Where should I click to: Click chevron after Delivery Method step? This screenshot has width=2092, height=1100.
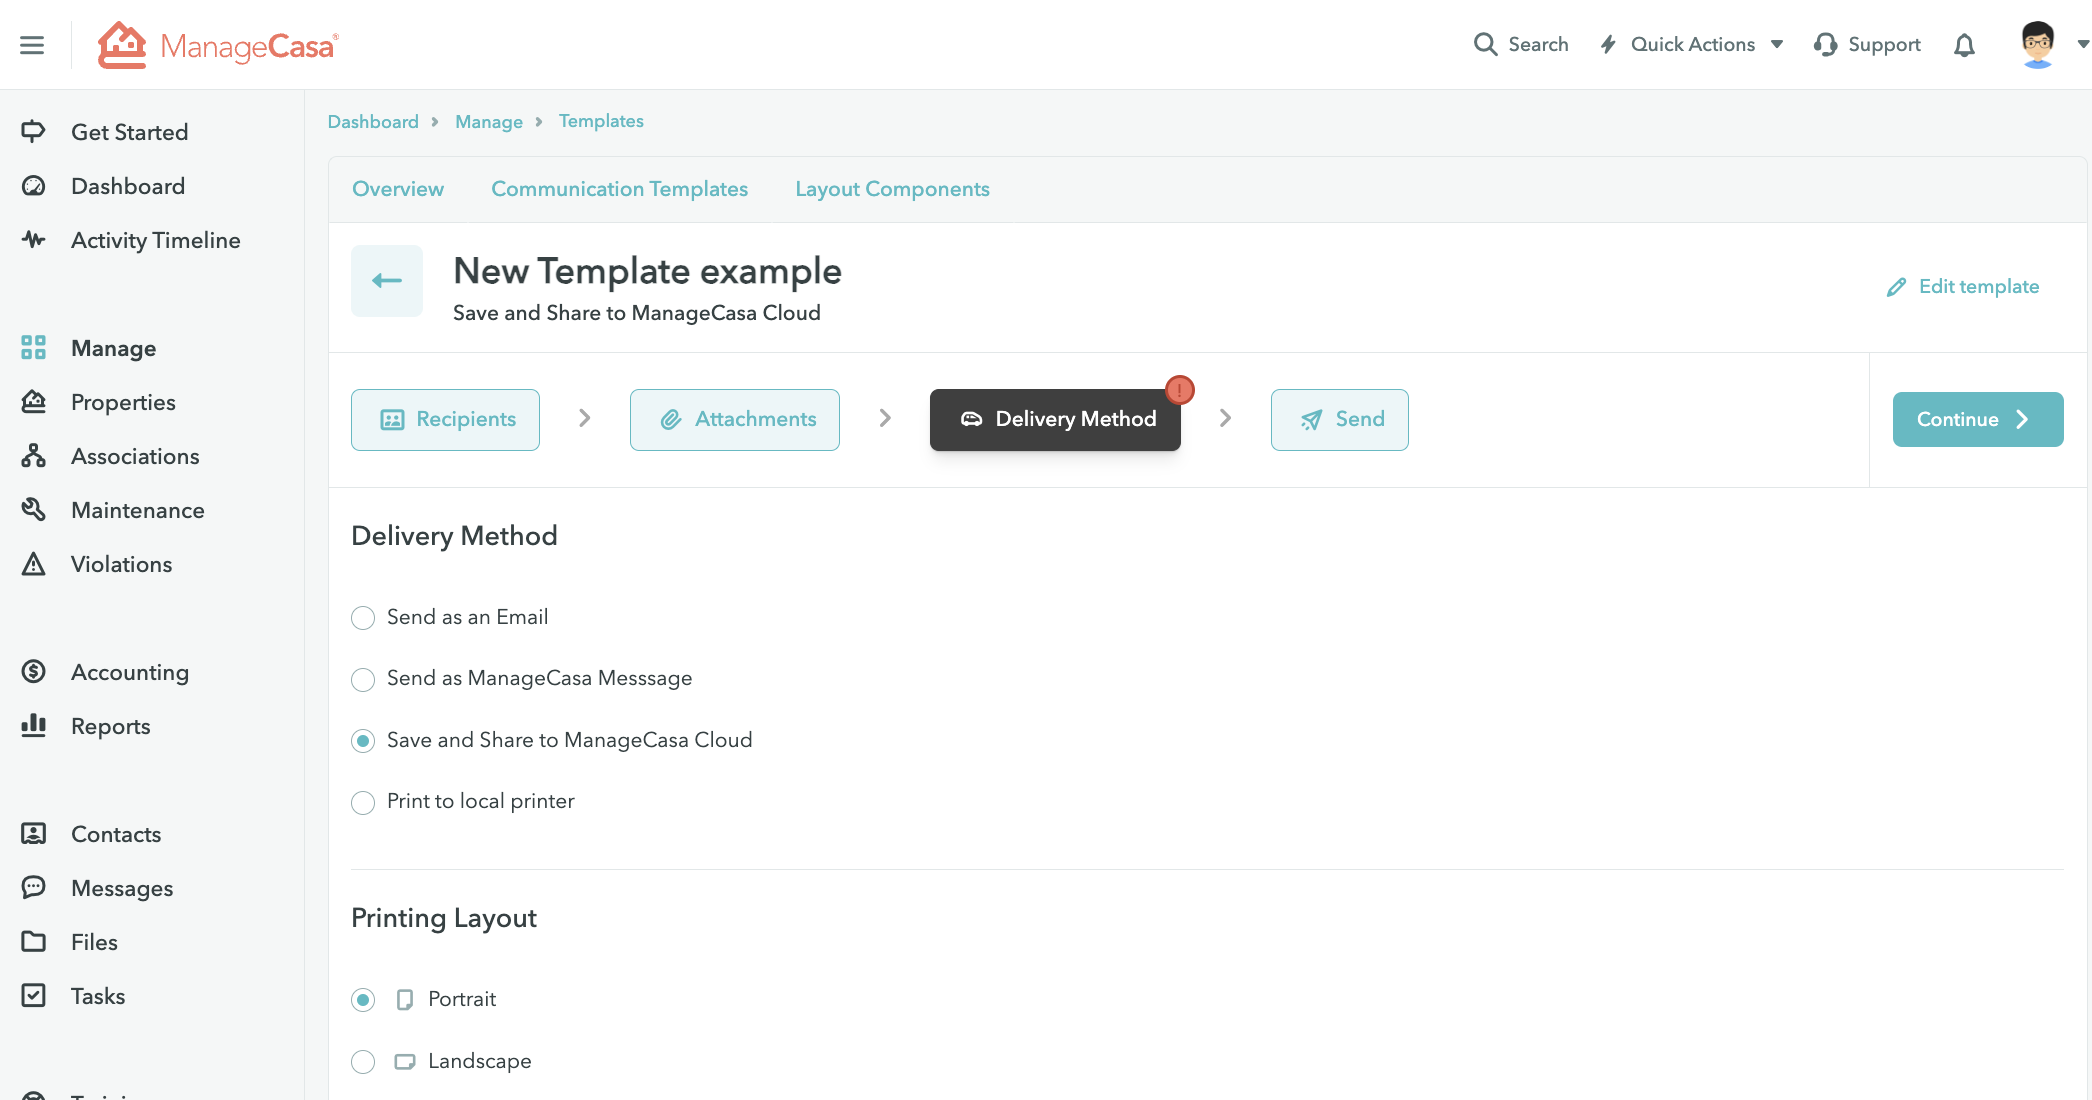(1226, 418)
